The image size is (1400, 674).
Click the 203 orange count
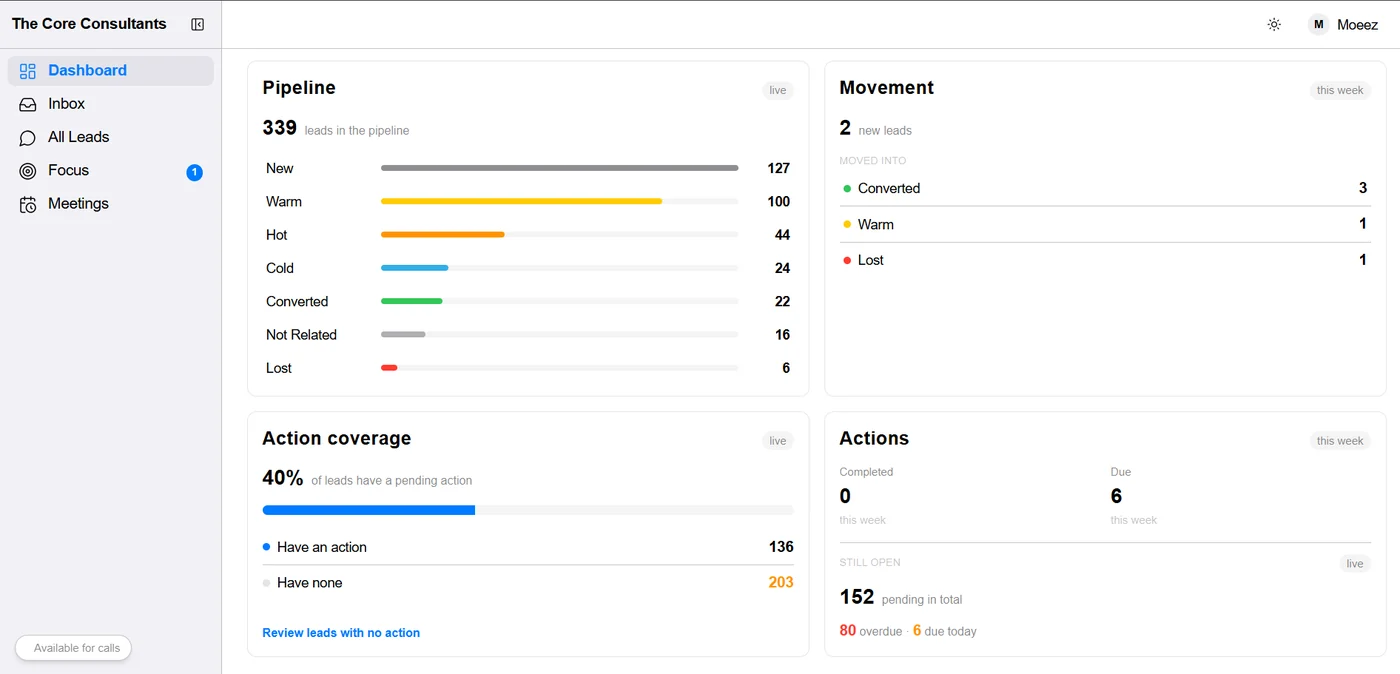(x=781, y=583)
